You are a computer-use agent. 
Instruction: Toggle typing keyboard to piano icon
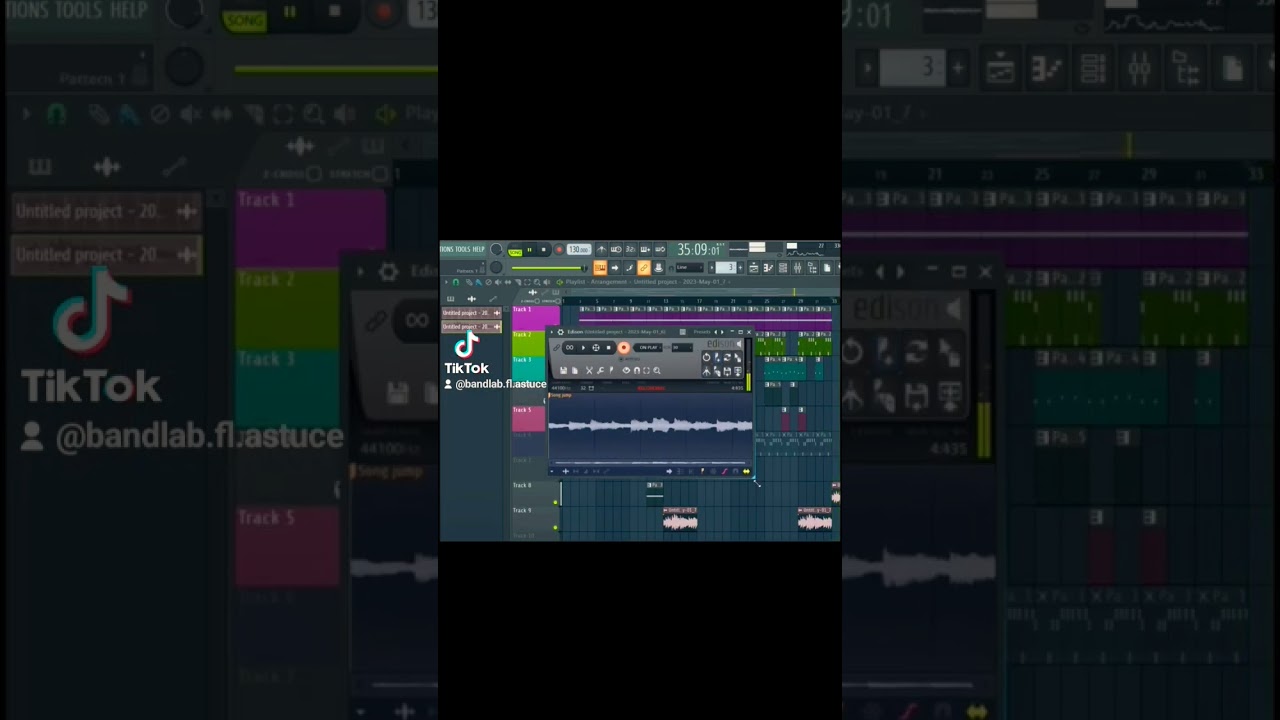[600, 268]
